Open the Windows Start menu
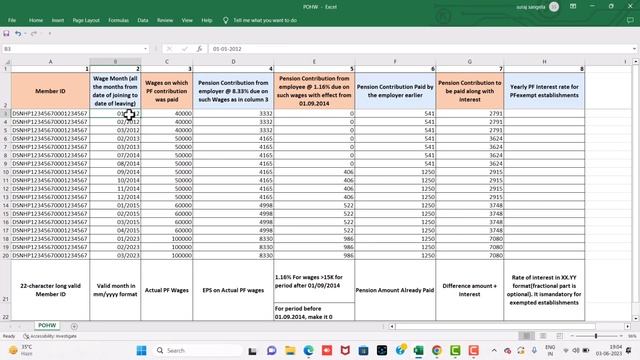Screen dimensions: 640x360 point(142,350)
